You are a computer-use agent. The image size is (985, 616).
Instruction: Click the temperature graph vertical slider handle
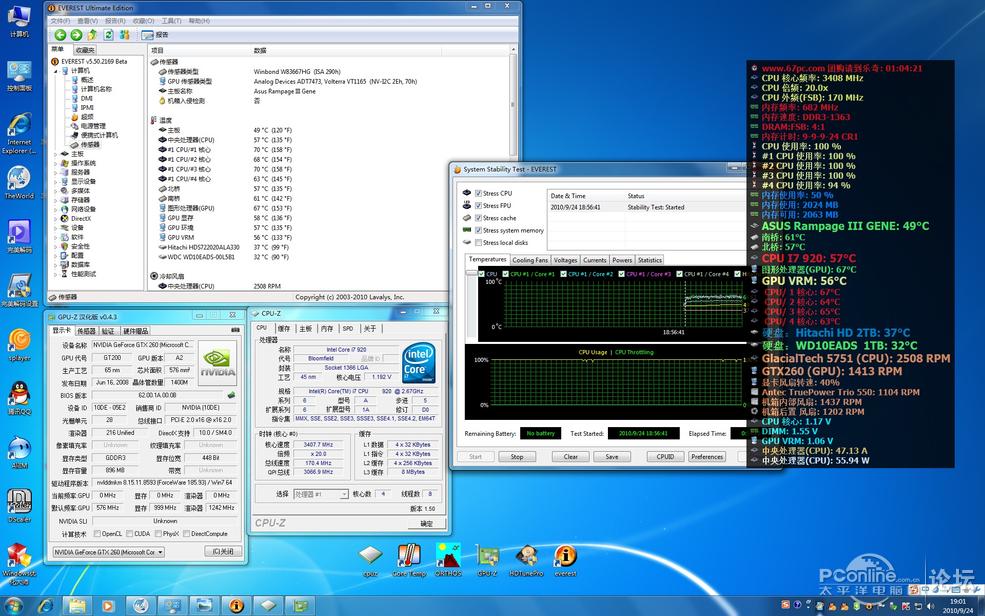(471, 273)
